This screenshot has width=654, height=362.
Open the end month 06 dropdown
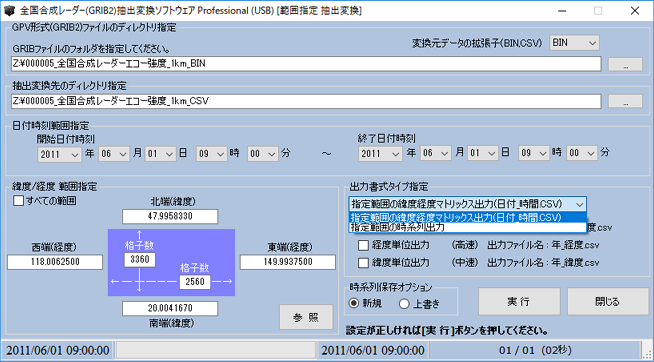point(435,153)
